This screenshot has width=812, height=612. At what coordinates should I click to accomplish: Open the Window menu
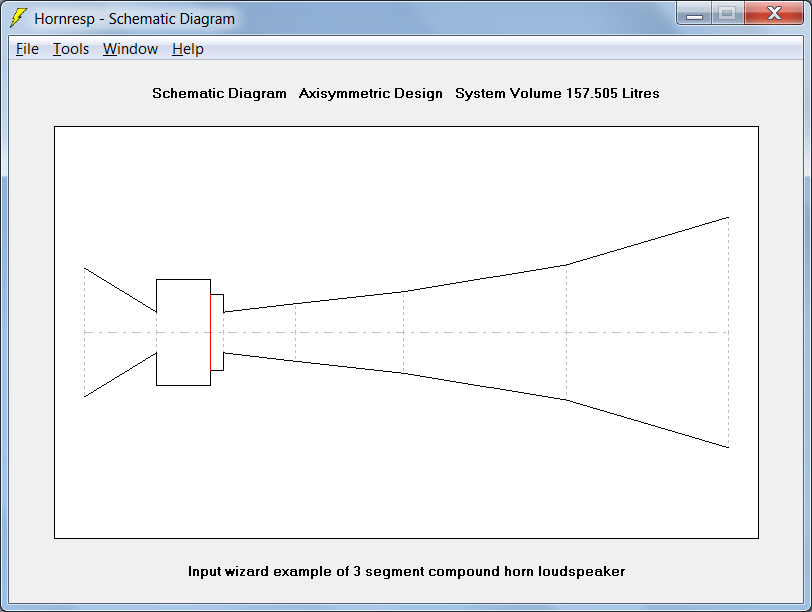coord(130,49)
